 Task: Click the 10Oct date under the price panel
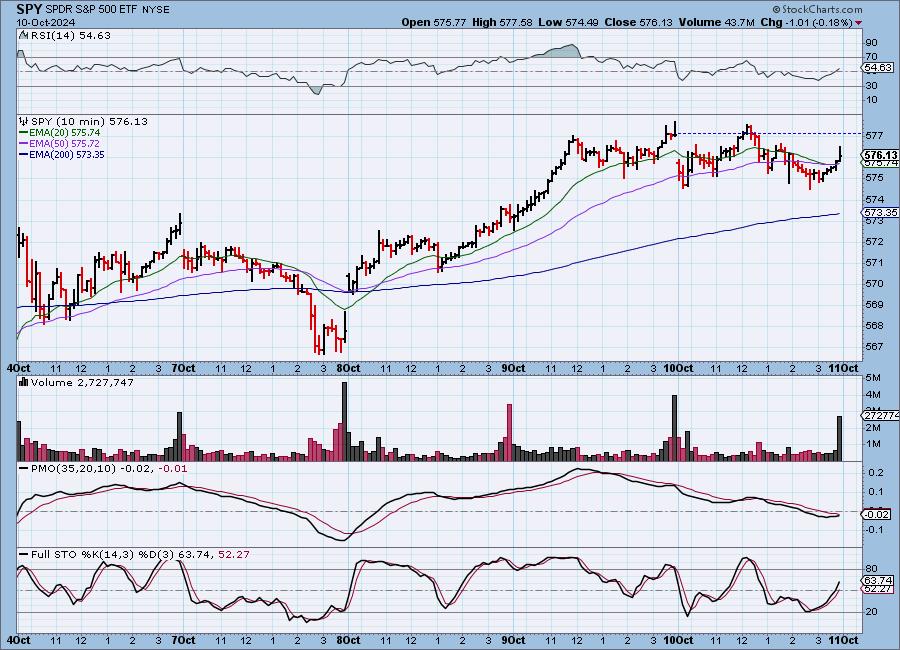[x=678, y=368]
